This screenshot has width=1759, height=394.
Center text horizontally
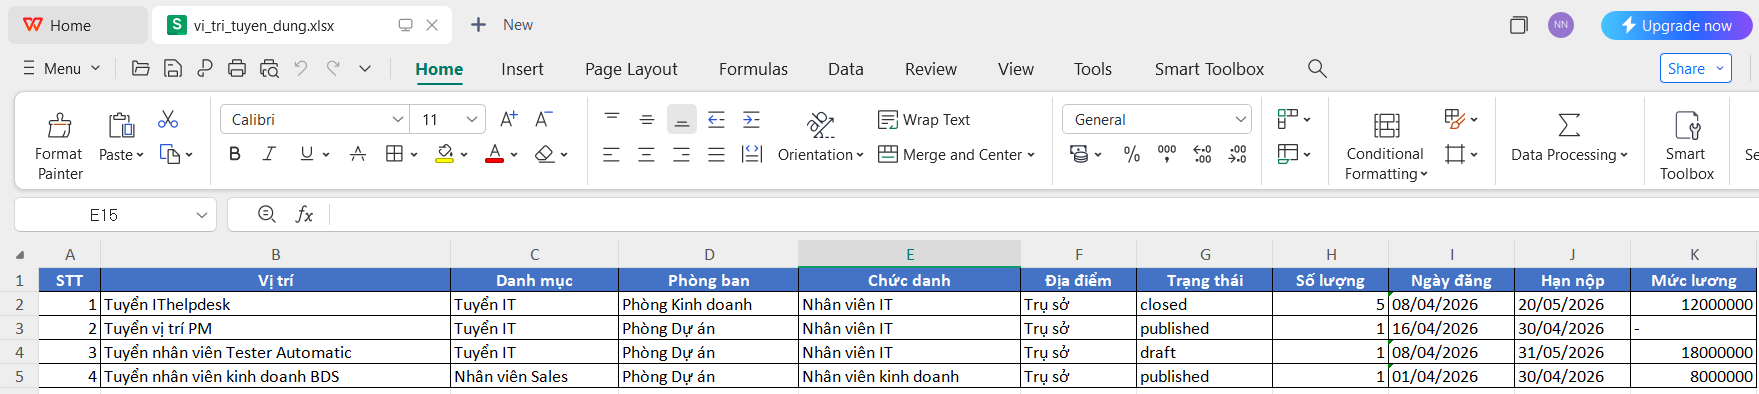tap(647, 154)
